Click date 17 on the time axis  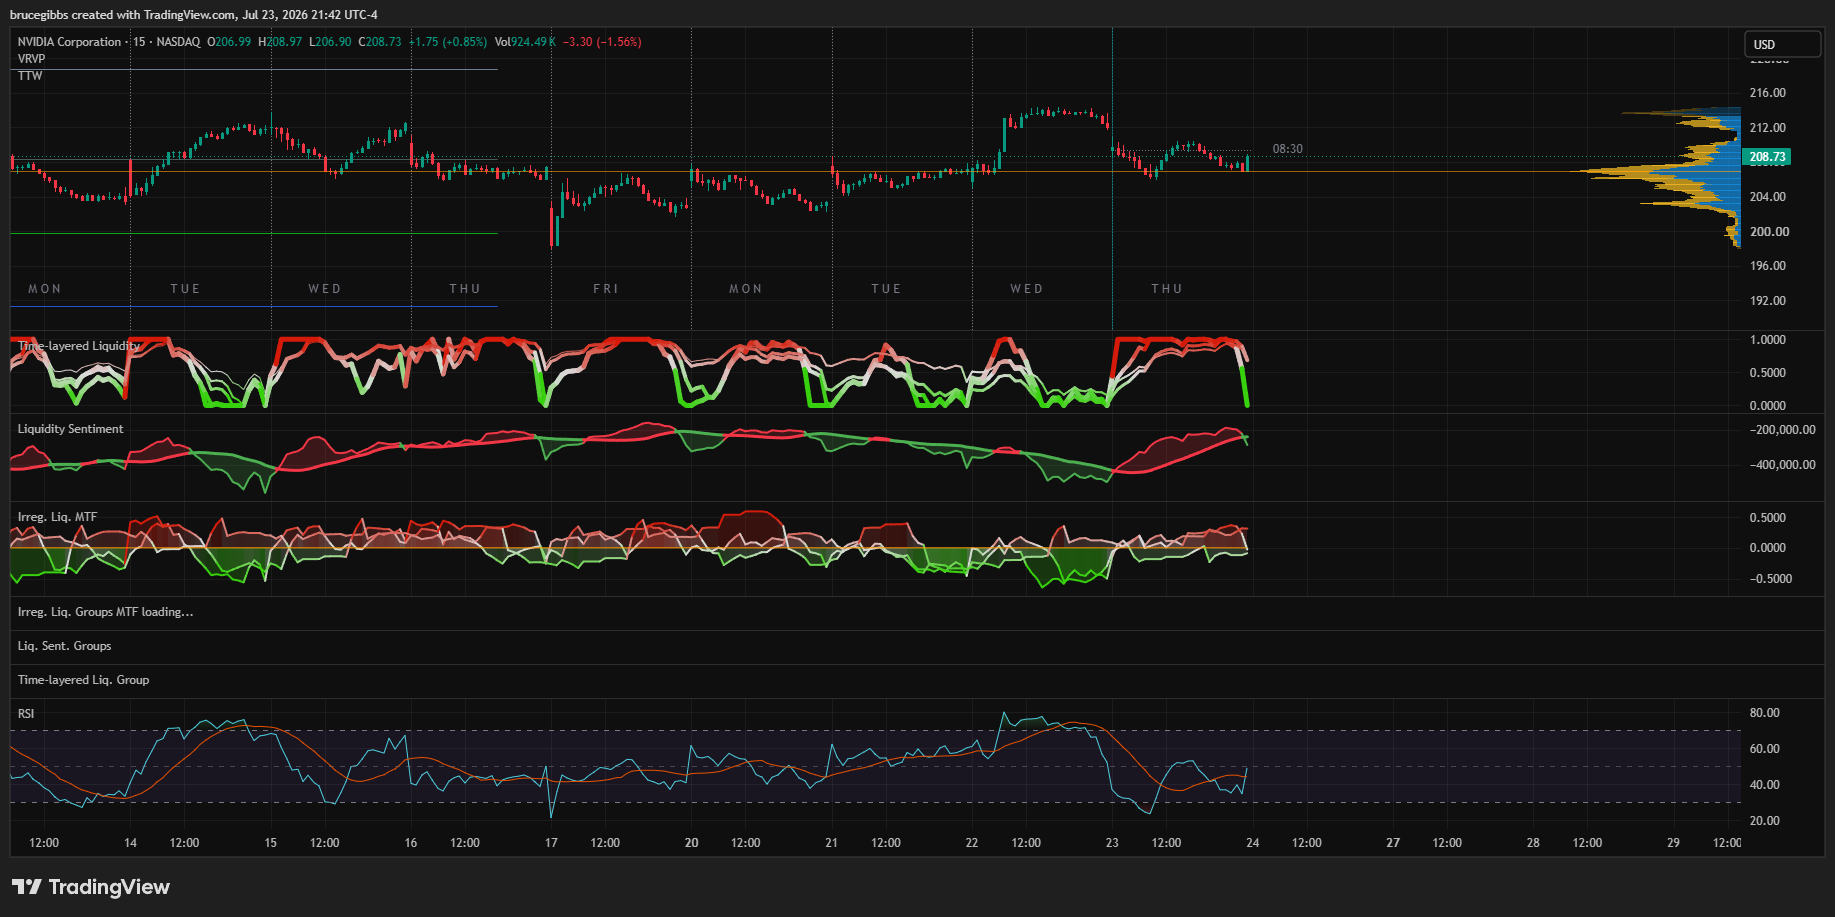[x=551, y=843]
